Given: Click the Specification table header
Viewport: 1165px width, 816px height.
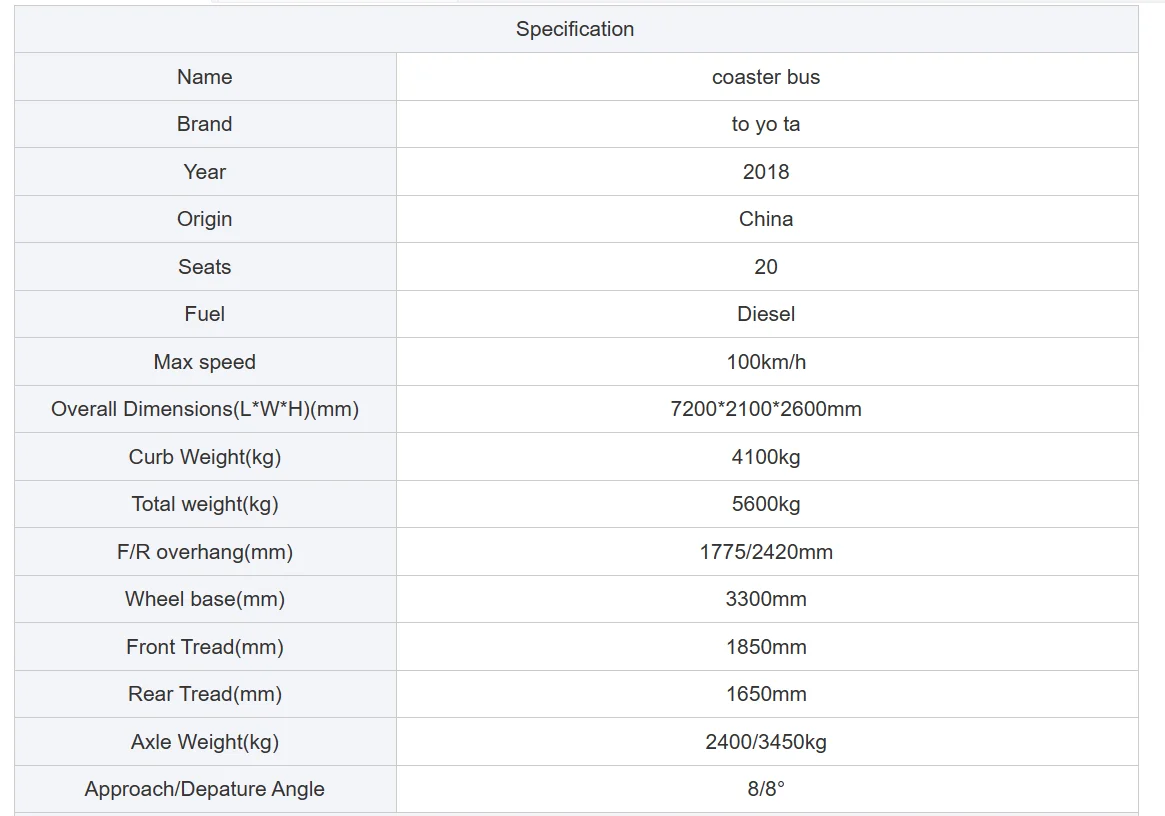Looking at the screenshot, I should (x=575, y=29).
